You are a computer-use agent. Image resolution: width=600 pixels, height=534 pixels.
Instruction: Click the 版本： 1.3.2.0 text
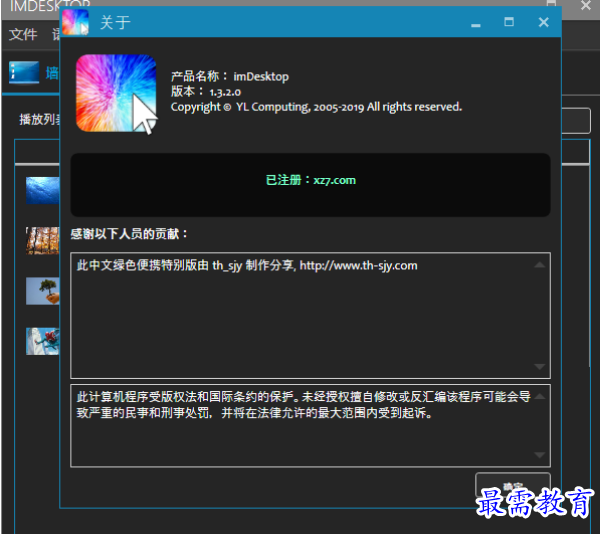click(x=206, y=91)
